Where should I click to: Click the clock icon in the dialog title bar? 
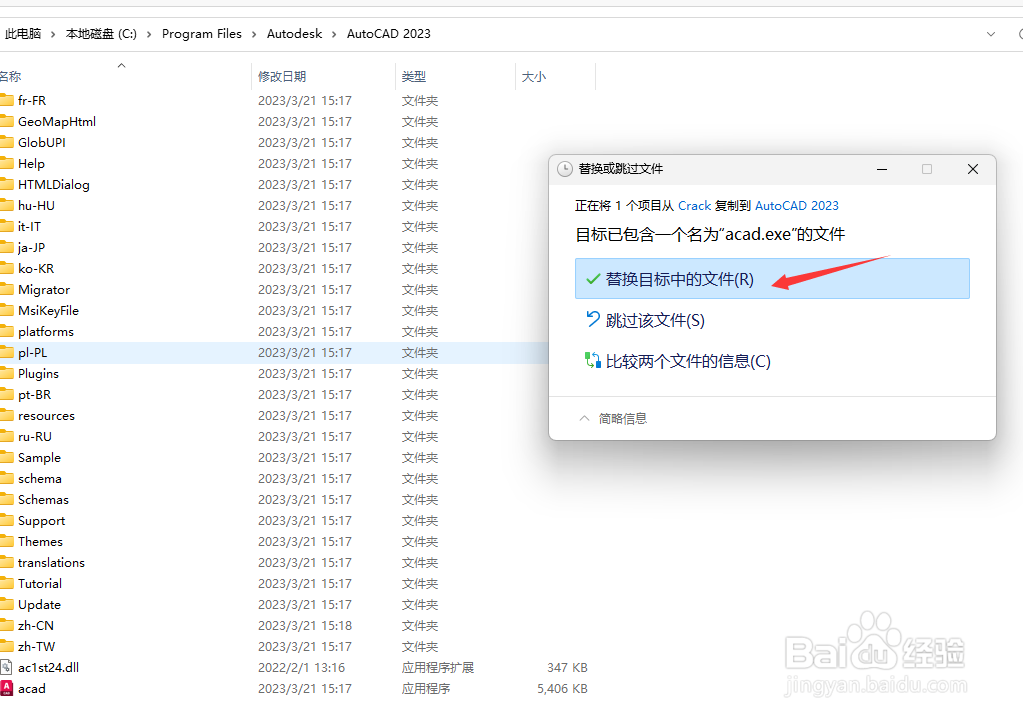(x=565, y=169)
